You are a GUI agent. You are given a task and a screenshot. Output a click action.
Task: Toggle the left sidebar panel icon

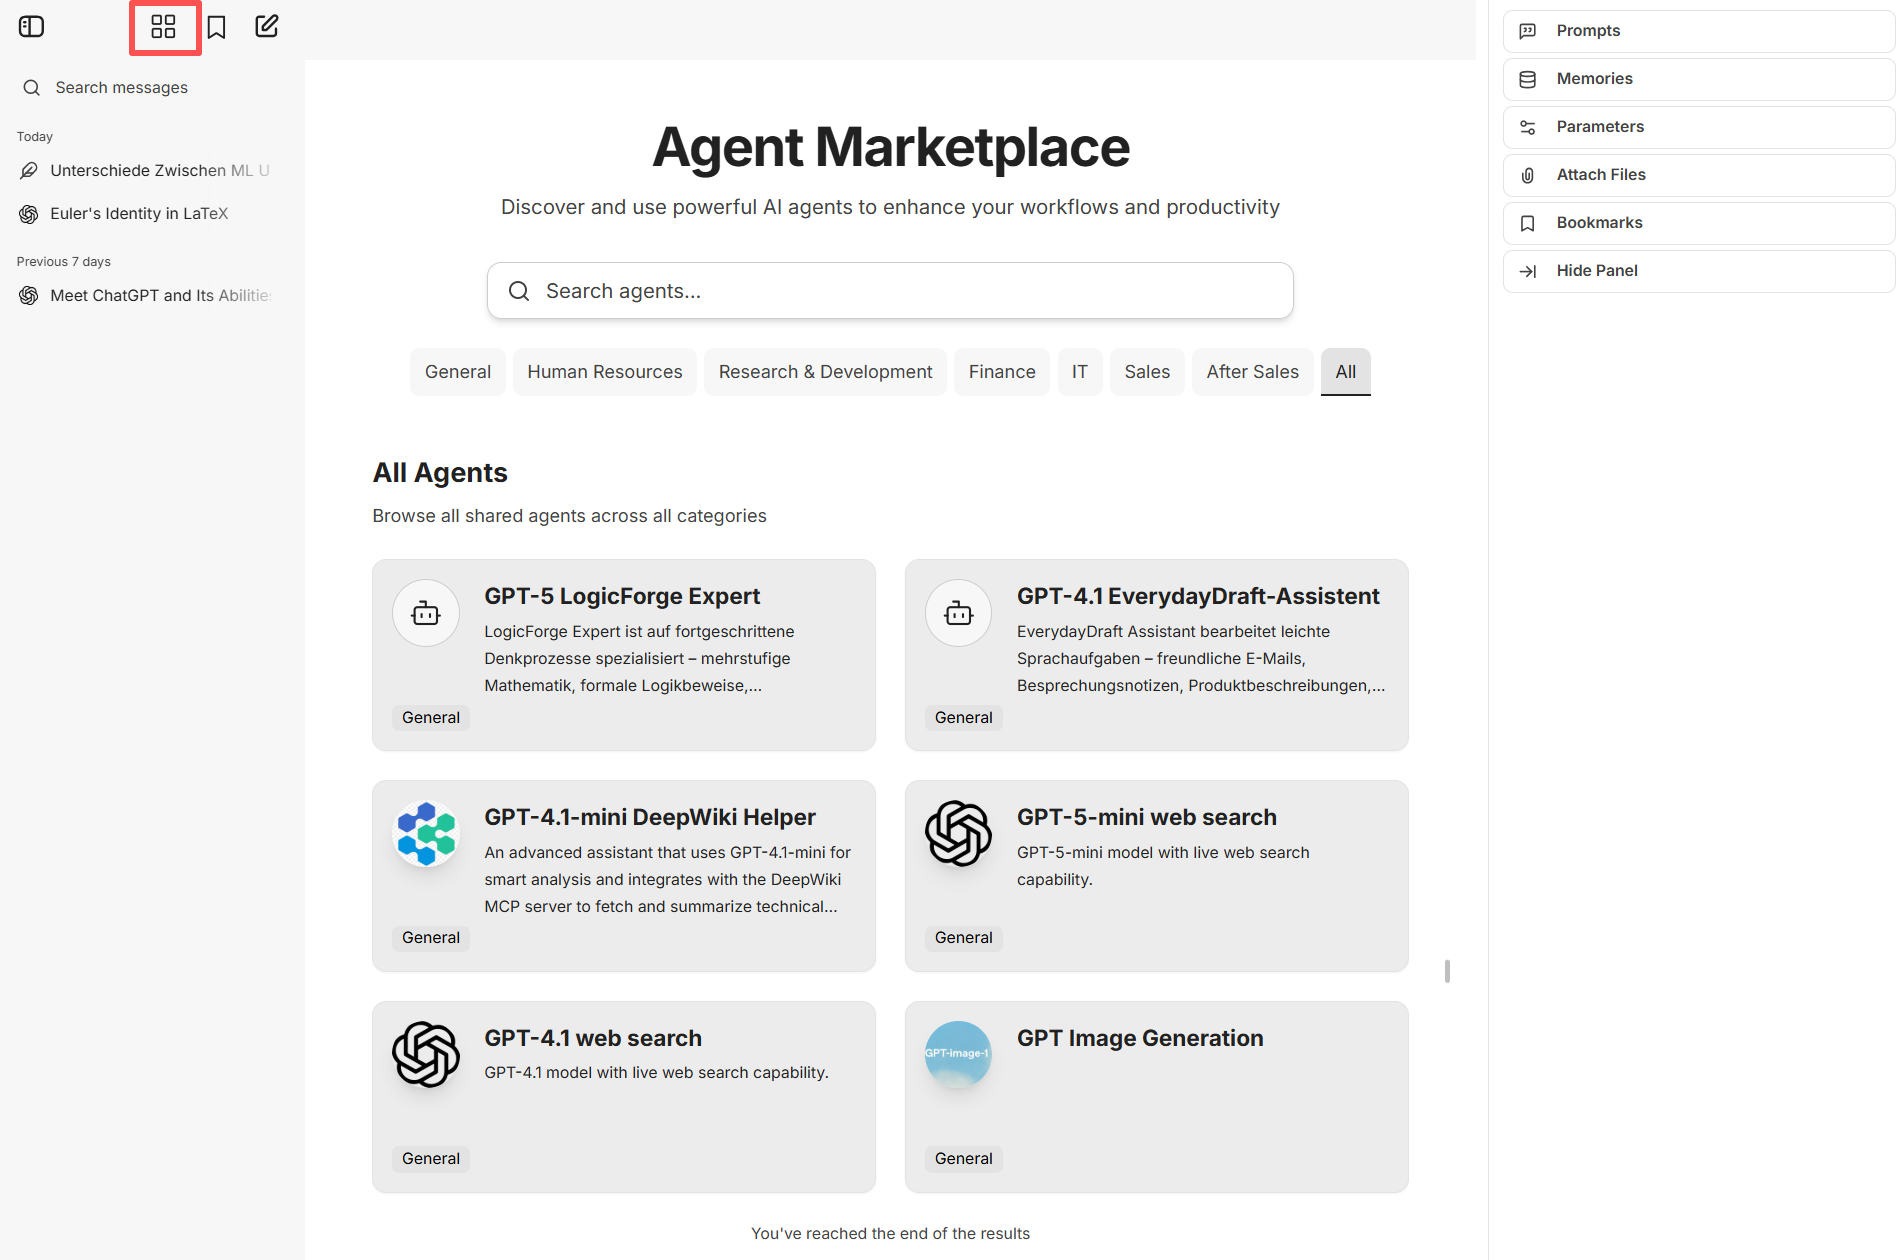[x=32, y=27]
